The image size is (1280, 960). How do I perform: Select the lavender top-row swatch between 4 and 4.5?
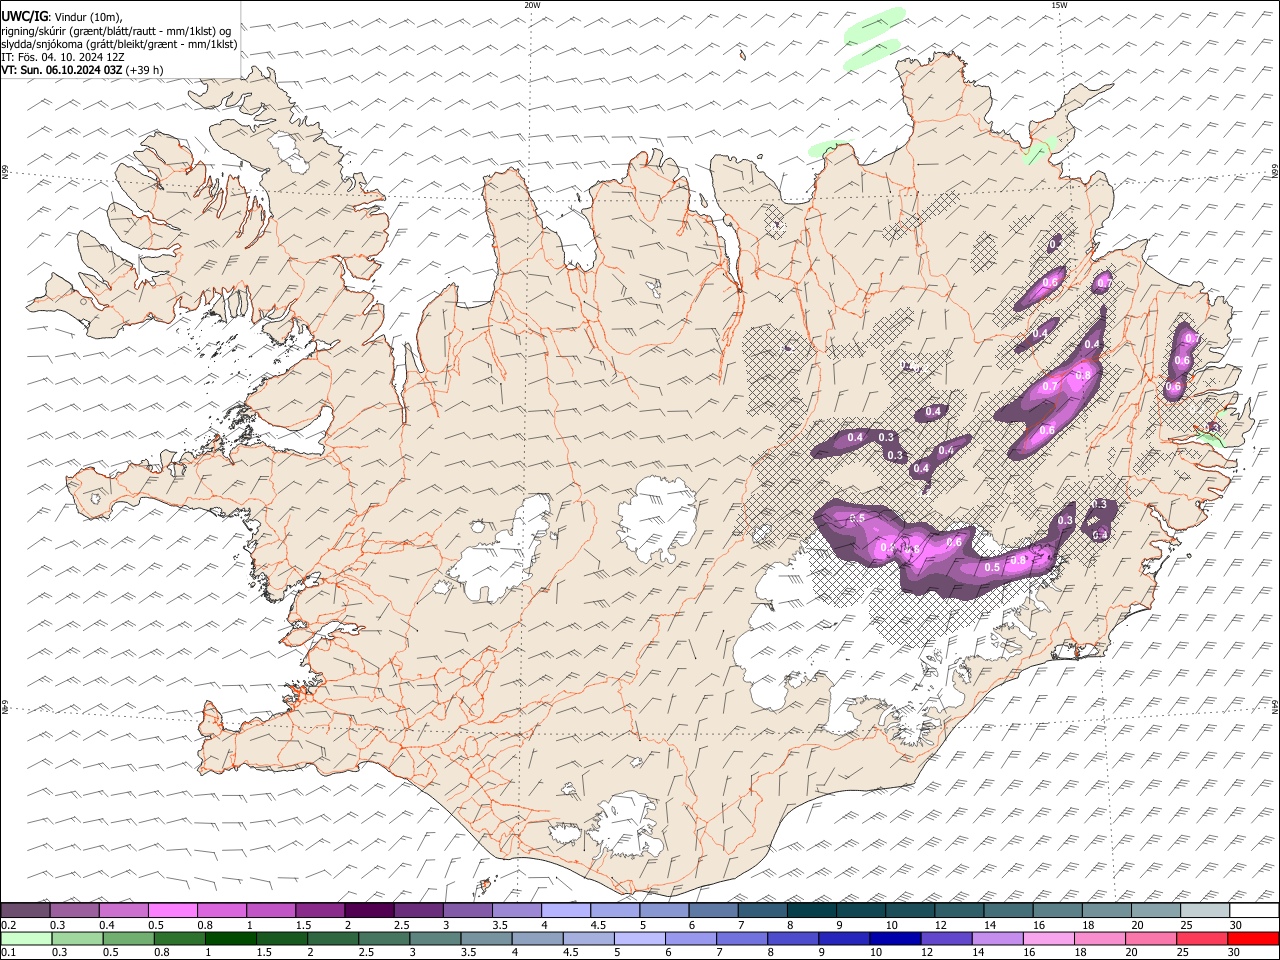(x=565, y=911)
